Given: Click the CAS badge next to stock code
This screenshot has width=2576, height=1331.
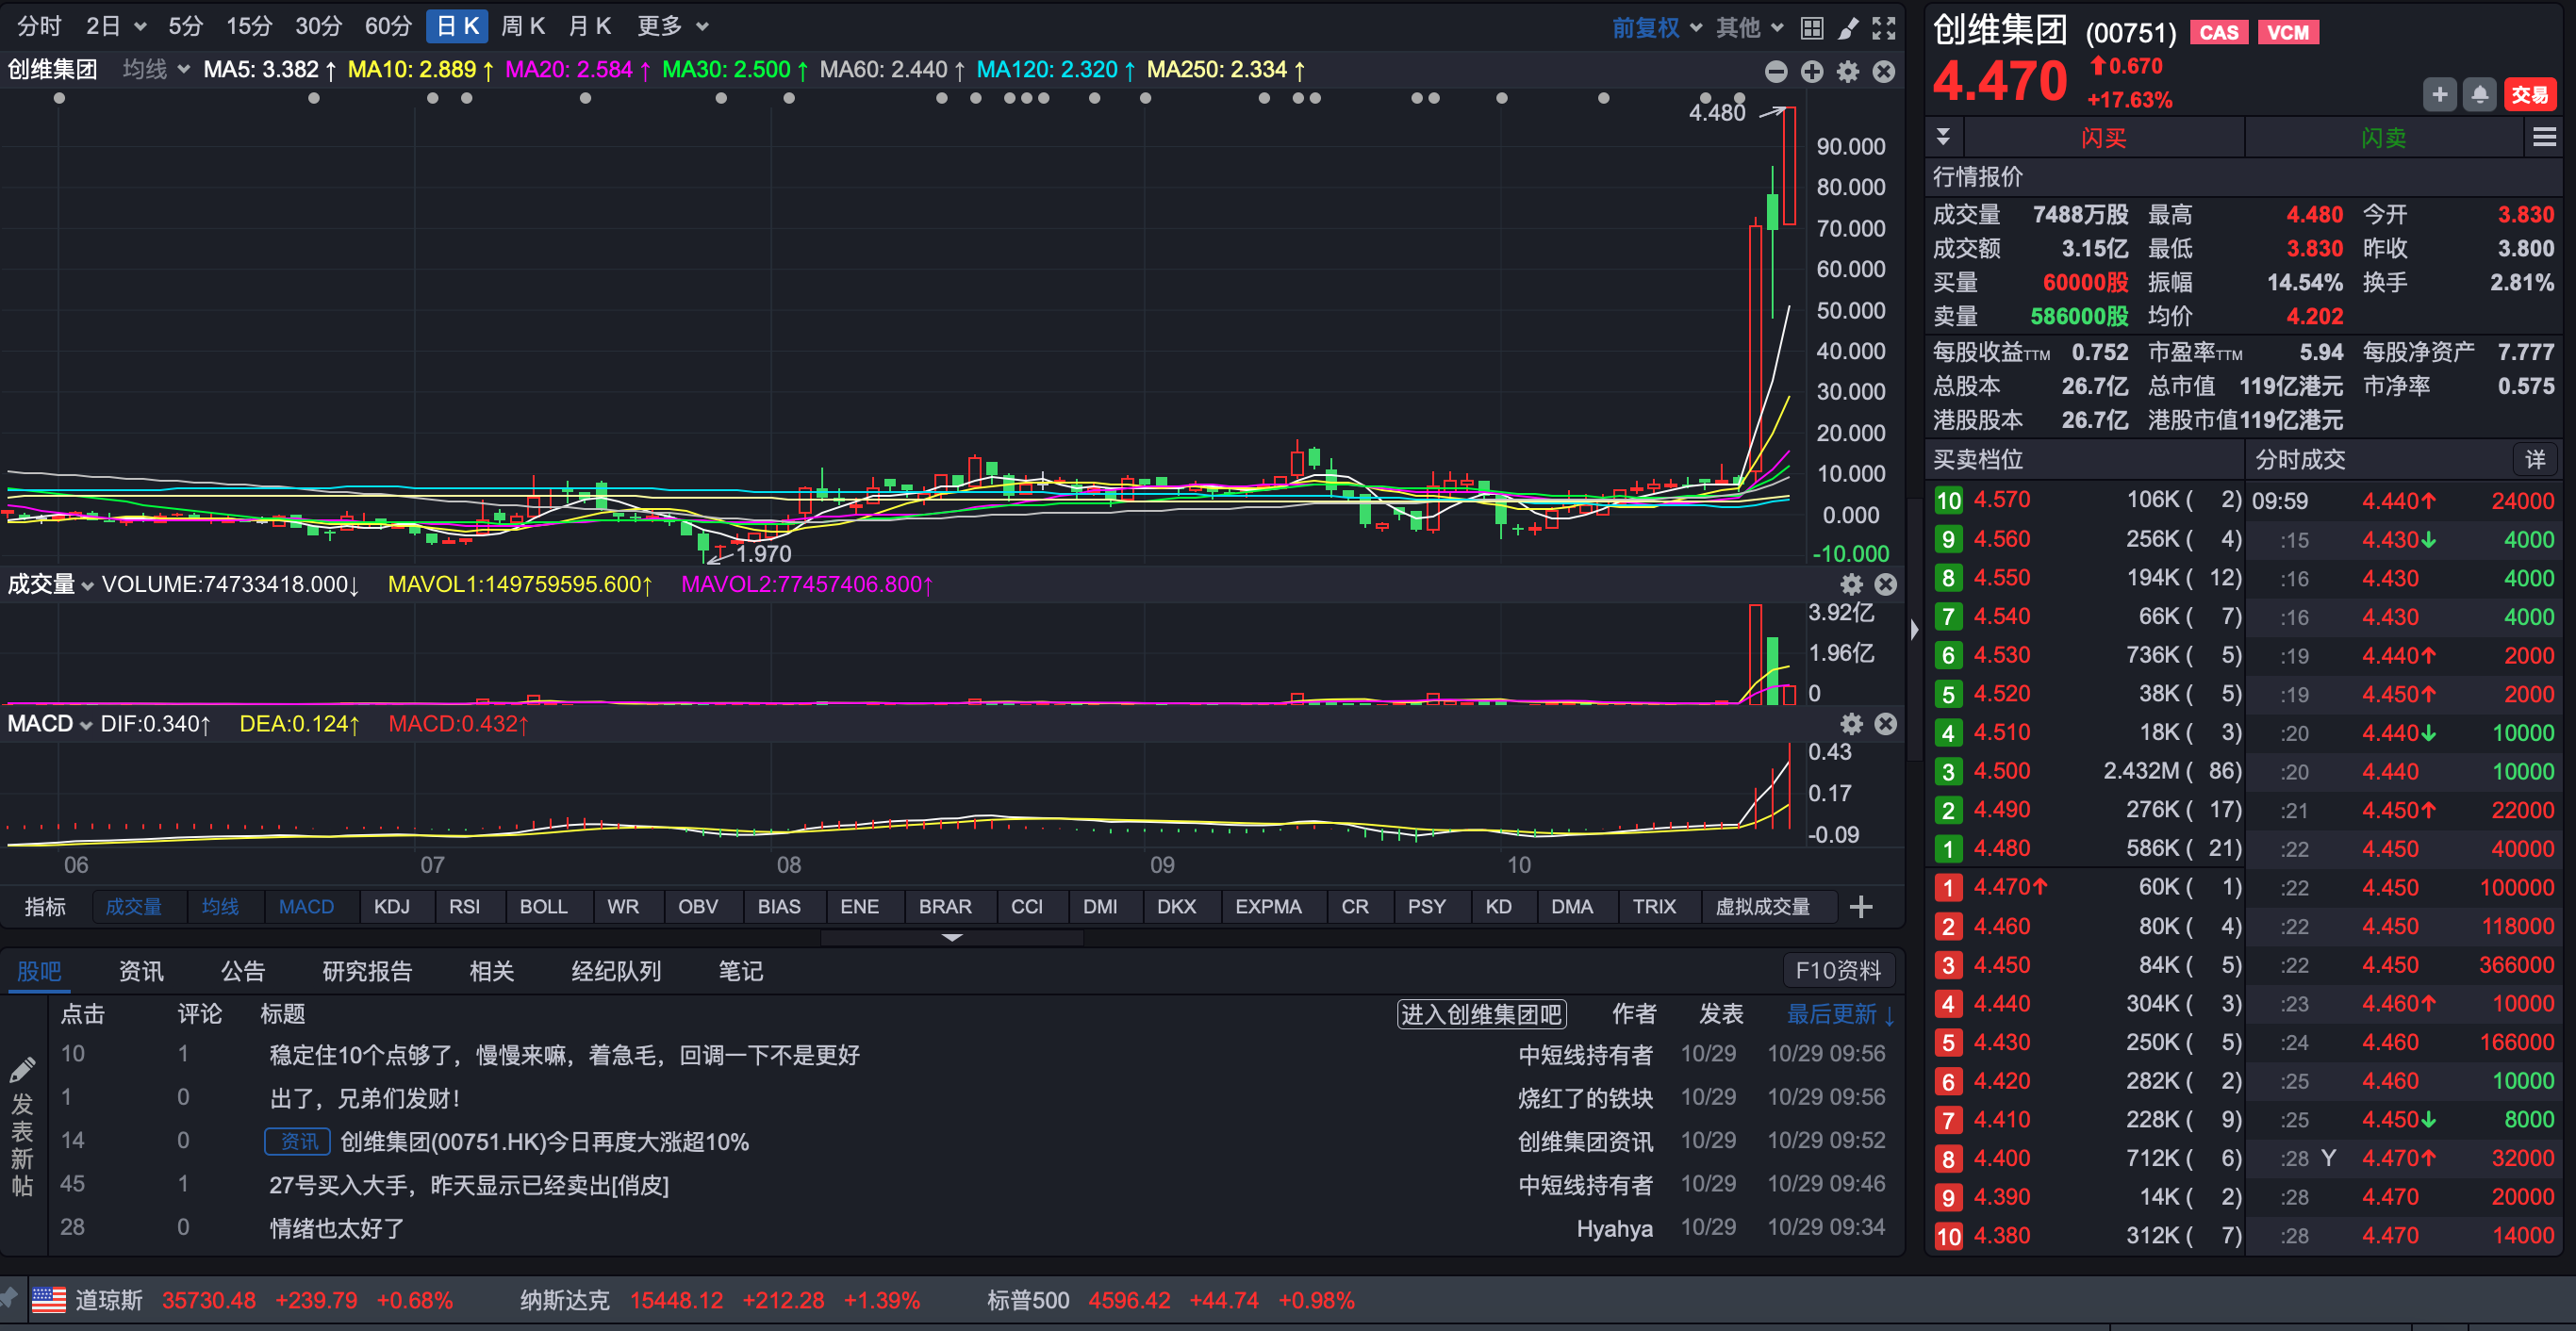Looking at the screenshot, I should pos(2219,33).
